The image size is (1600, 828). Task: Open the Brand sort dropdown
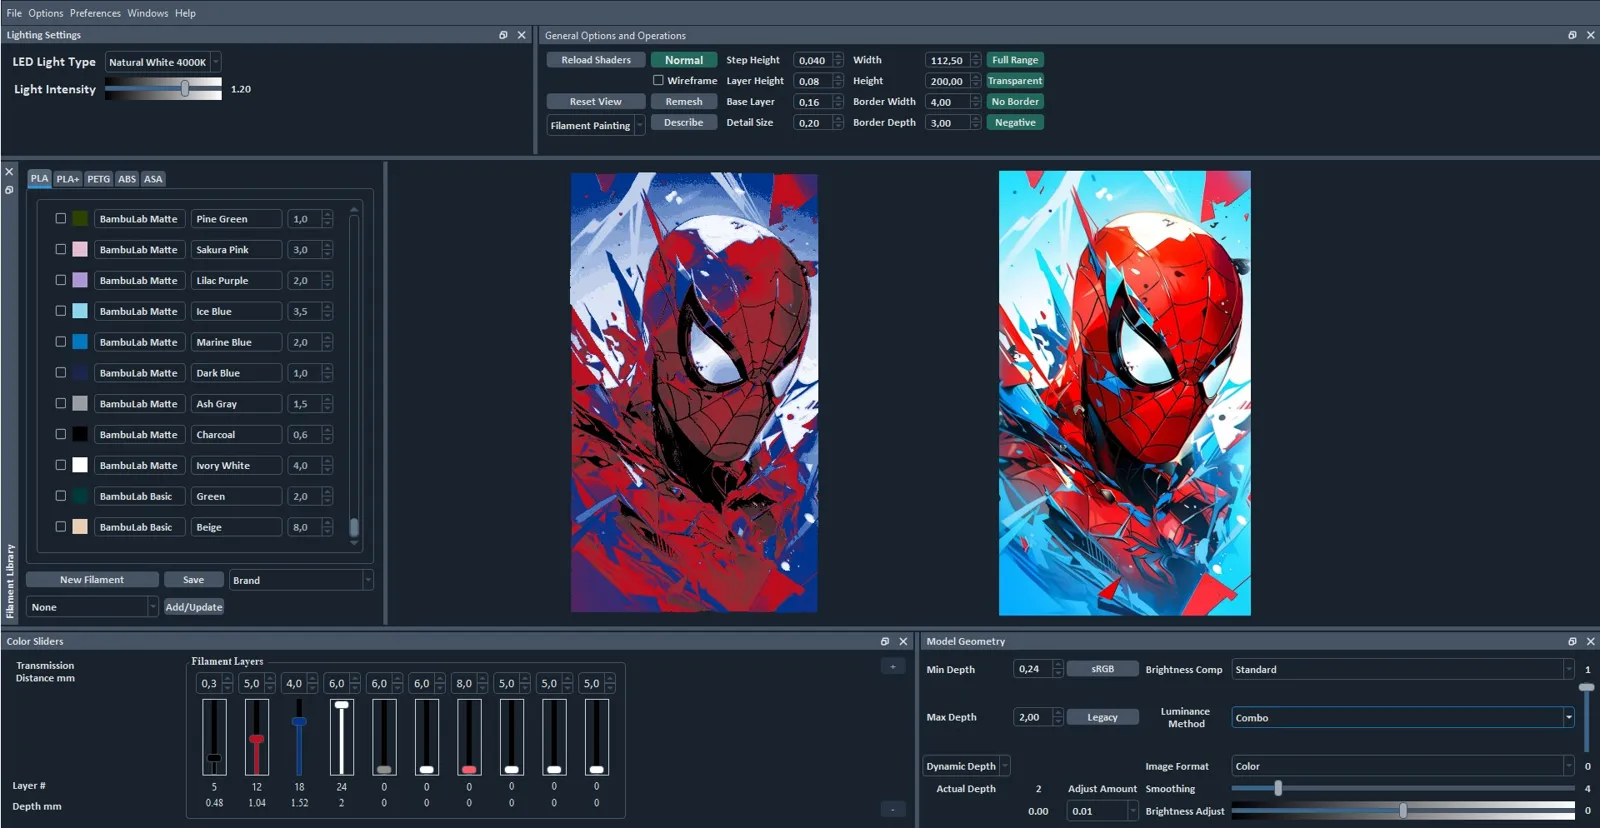coord(301,580)
